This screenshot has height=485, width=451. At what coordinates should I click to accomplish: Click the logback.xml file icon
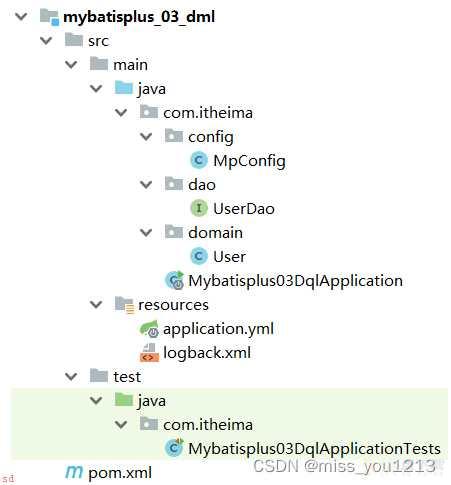point(149,353)
